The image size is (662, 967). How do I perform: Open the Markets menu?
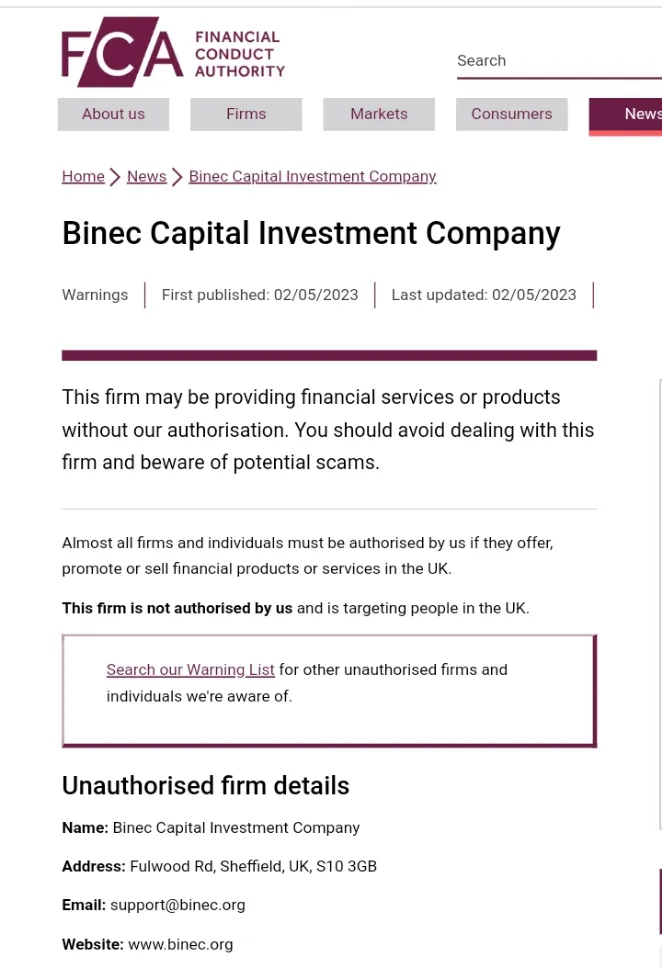click(x=379, y=114)
